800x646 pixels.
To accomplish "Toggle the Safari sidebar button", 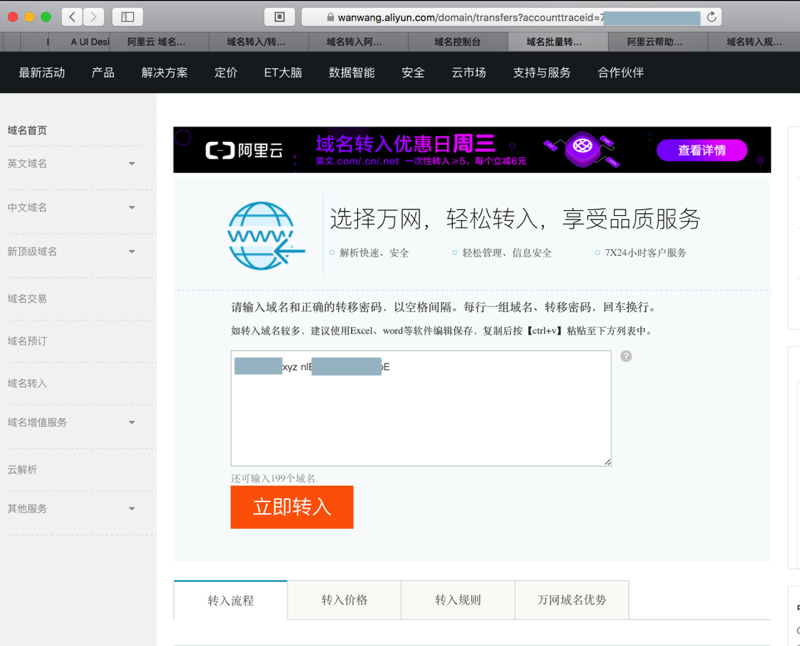I will click(x=127, y=17).
